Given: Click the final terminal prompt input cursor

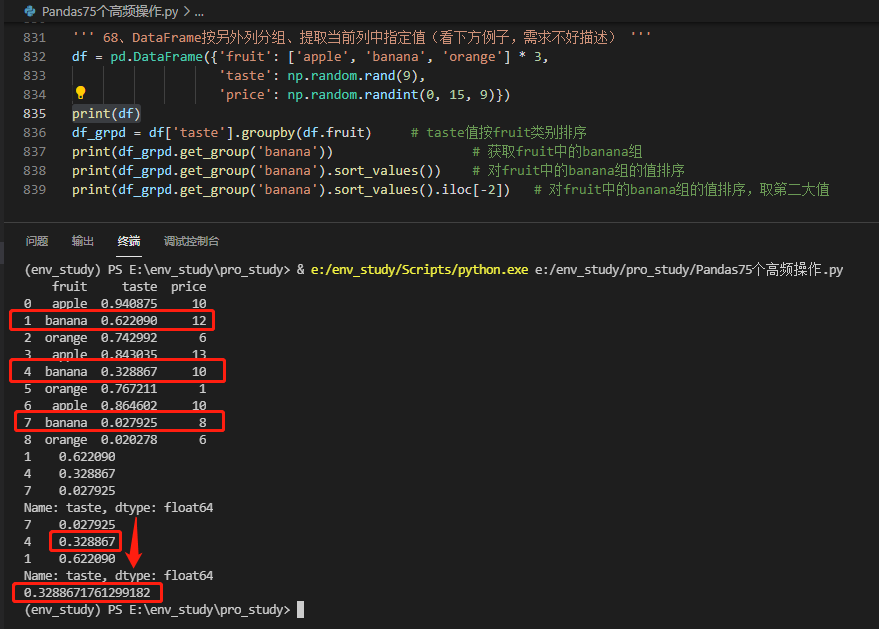Looking at the screenshot, I should (x=300, y=610).
